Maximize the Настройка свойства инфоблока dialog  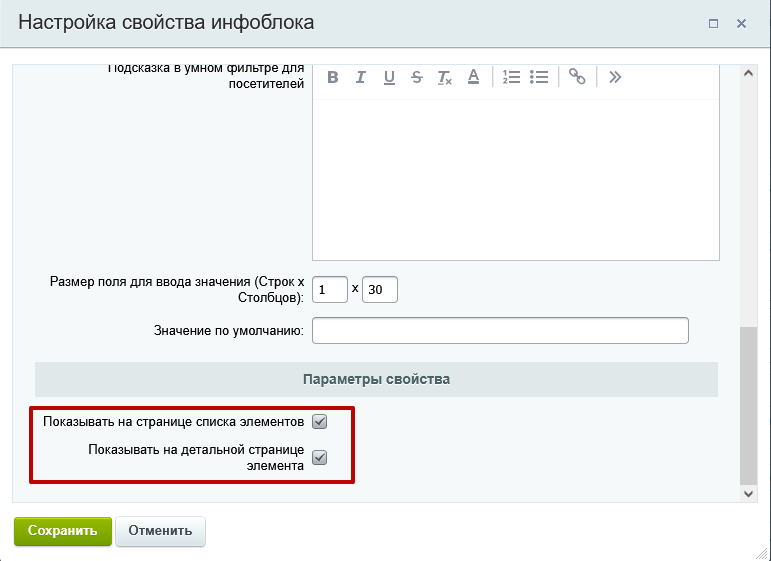click(713, 24)
